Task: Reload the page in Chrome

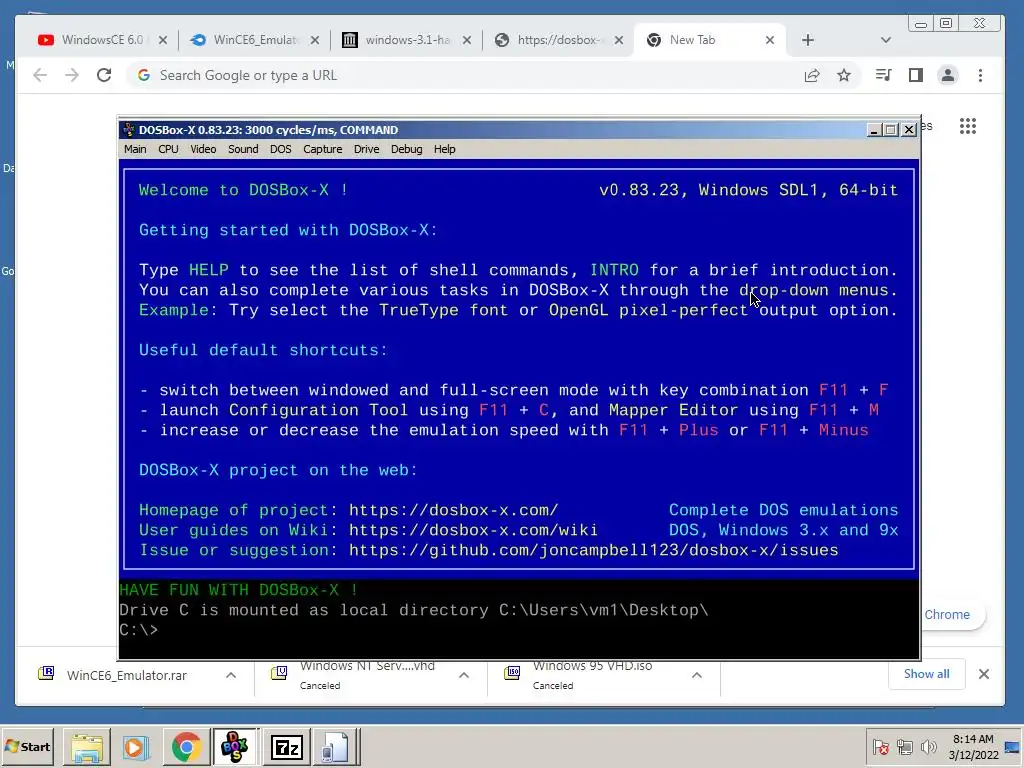Action: 104,75
